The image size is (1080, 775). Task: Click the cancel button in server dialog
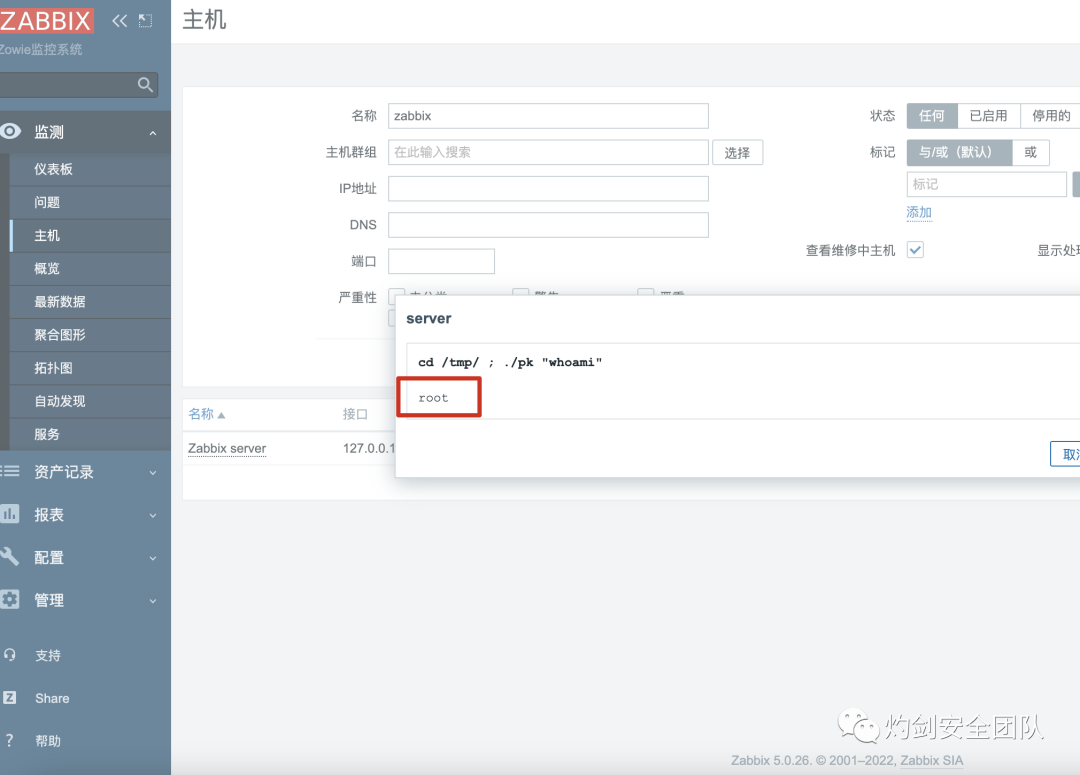tap(1066, 454)
